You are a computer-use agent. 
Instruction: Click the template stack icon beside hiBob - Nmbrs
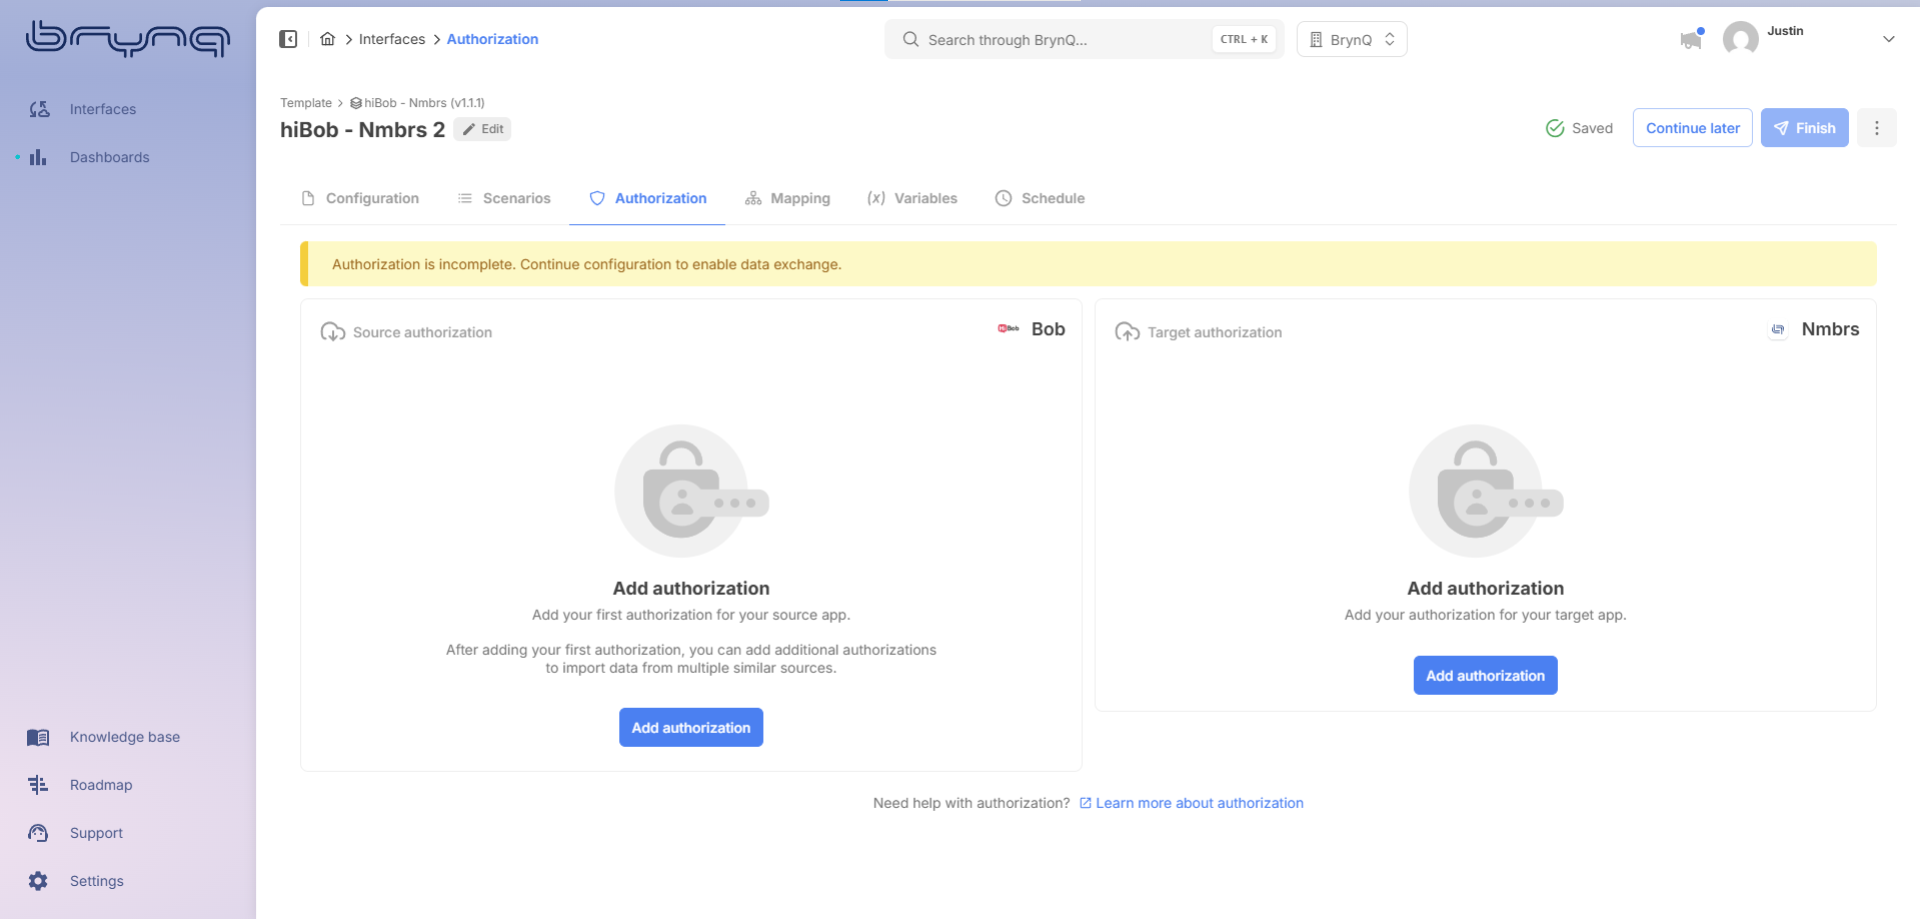(356, 103)
